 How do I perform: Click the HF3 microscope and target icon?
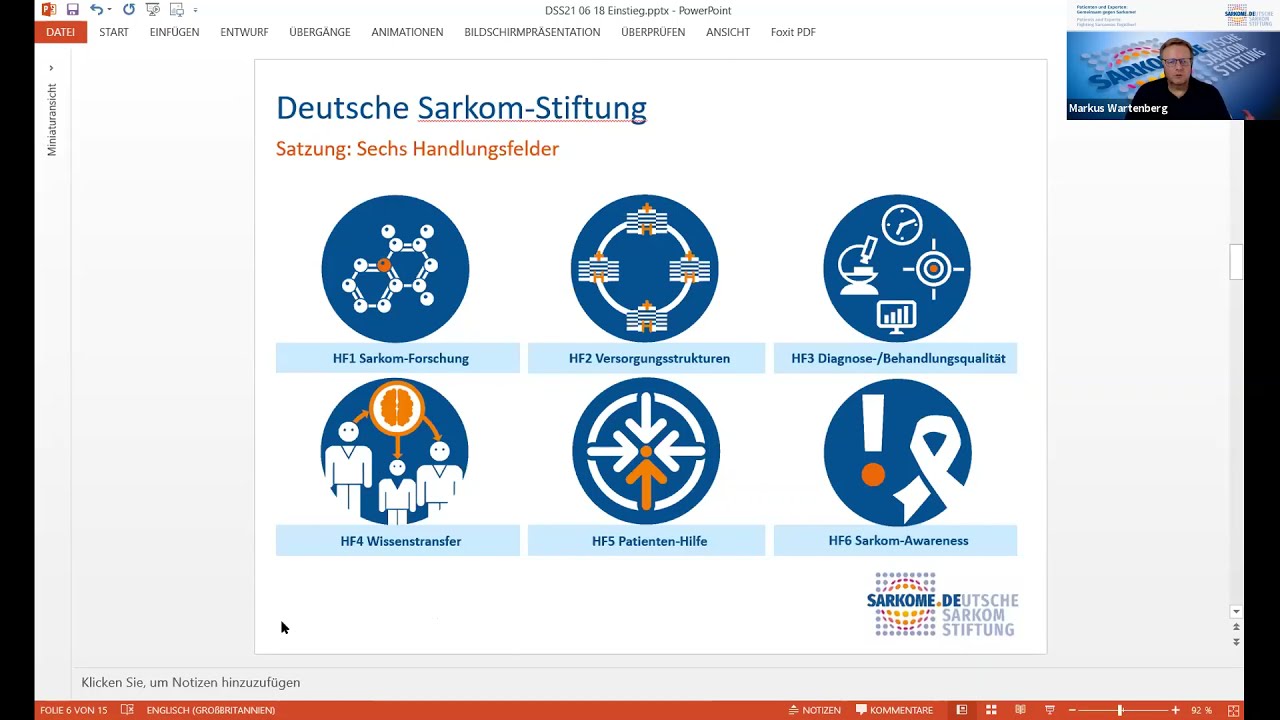(x=897, y=269)
